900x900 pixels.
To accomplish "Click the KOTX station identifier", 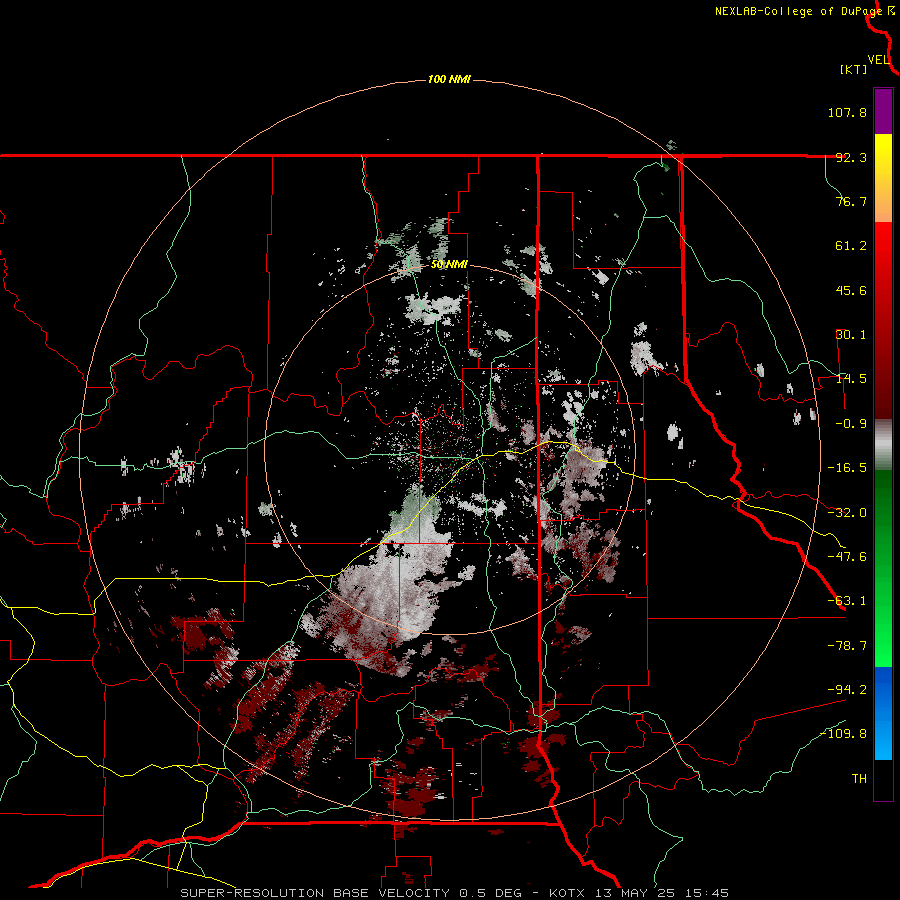I will point(567,893).
